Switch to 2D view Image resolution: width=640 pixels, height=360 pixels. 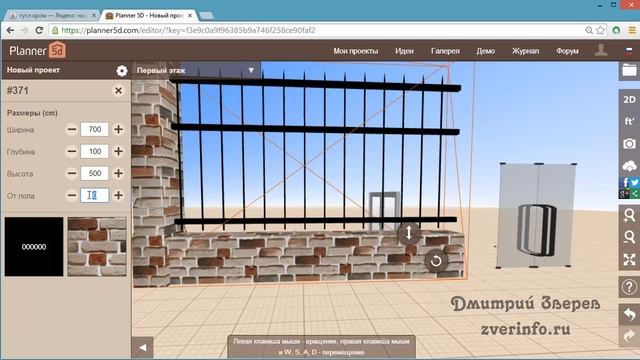[629, 100]
